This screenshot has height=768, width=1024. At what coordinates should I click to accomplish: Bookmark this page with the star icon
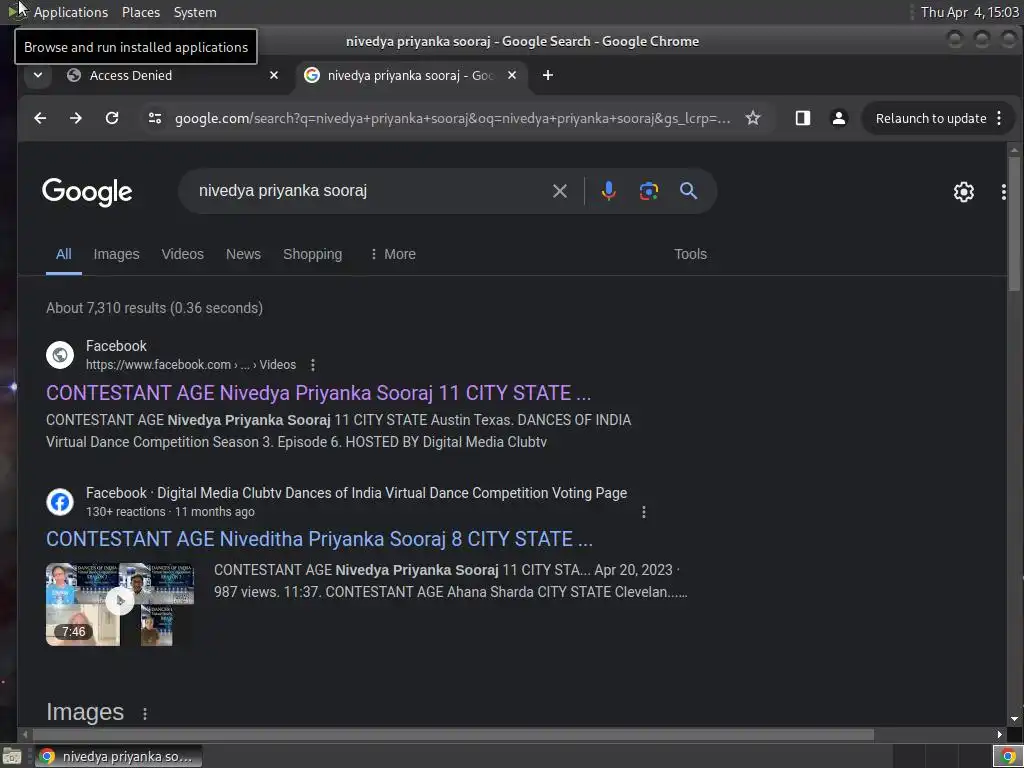click(x=753, y=118)
